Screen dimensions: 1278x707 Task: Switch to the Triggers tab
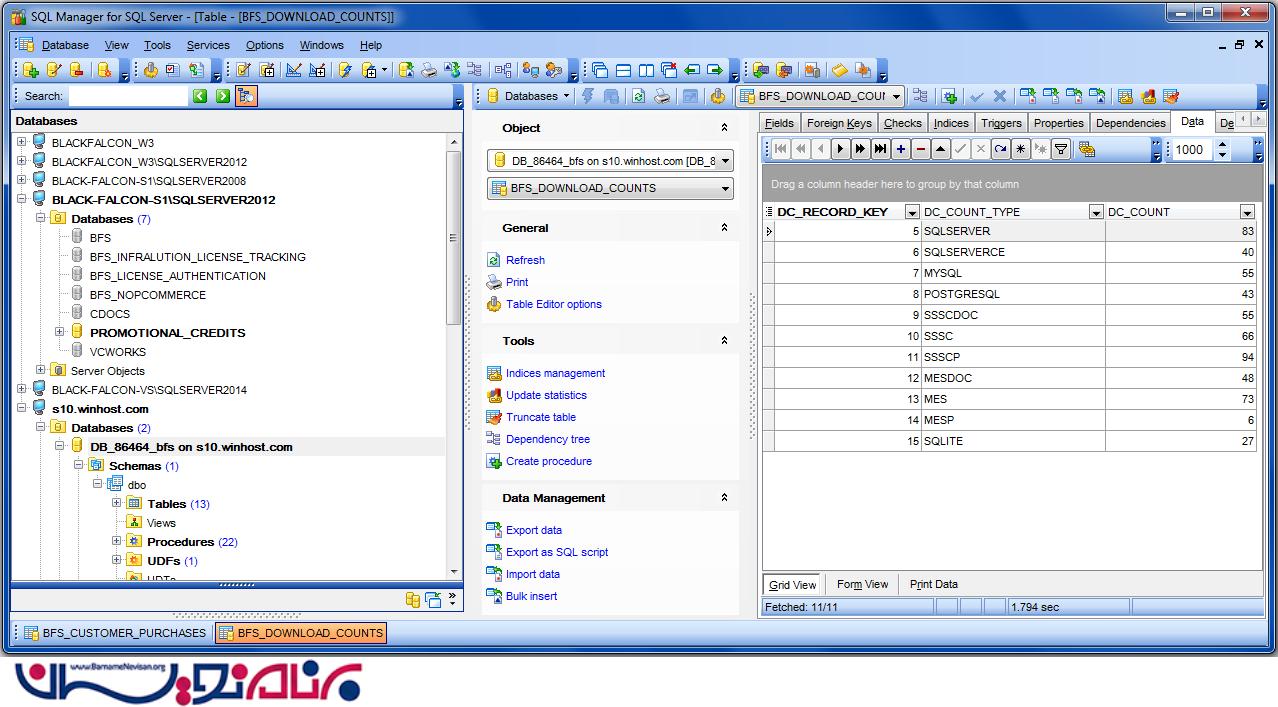coord(1001,123)
